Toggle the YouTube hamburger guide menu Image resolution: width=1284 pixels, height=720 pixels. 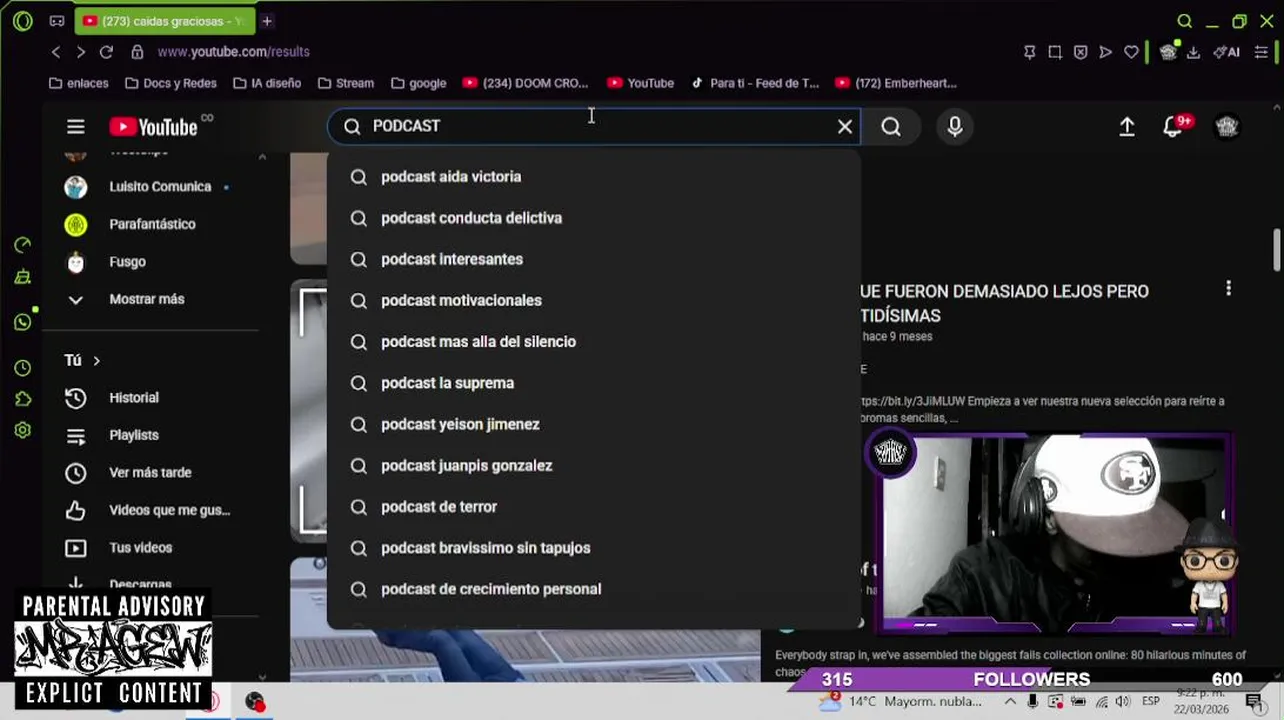[76, 126]
